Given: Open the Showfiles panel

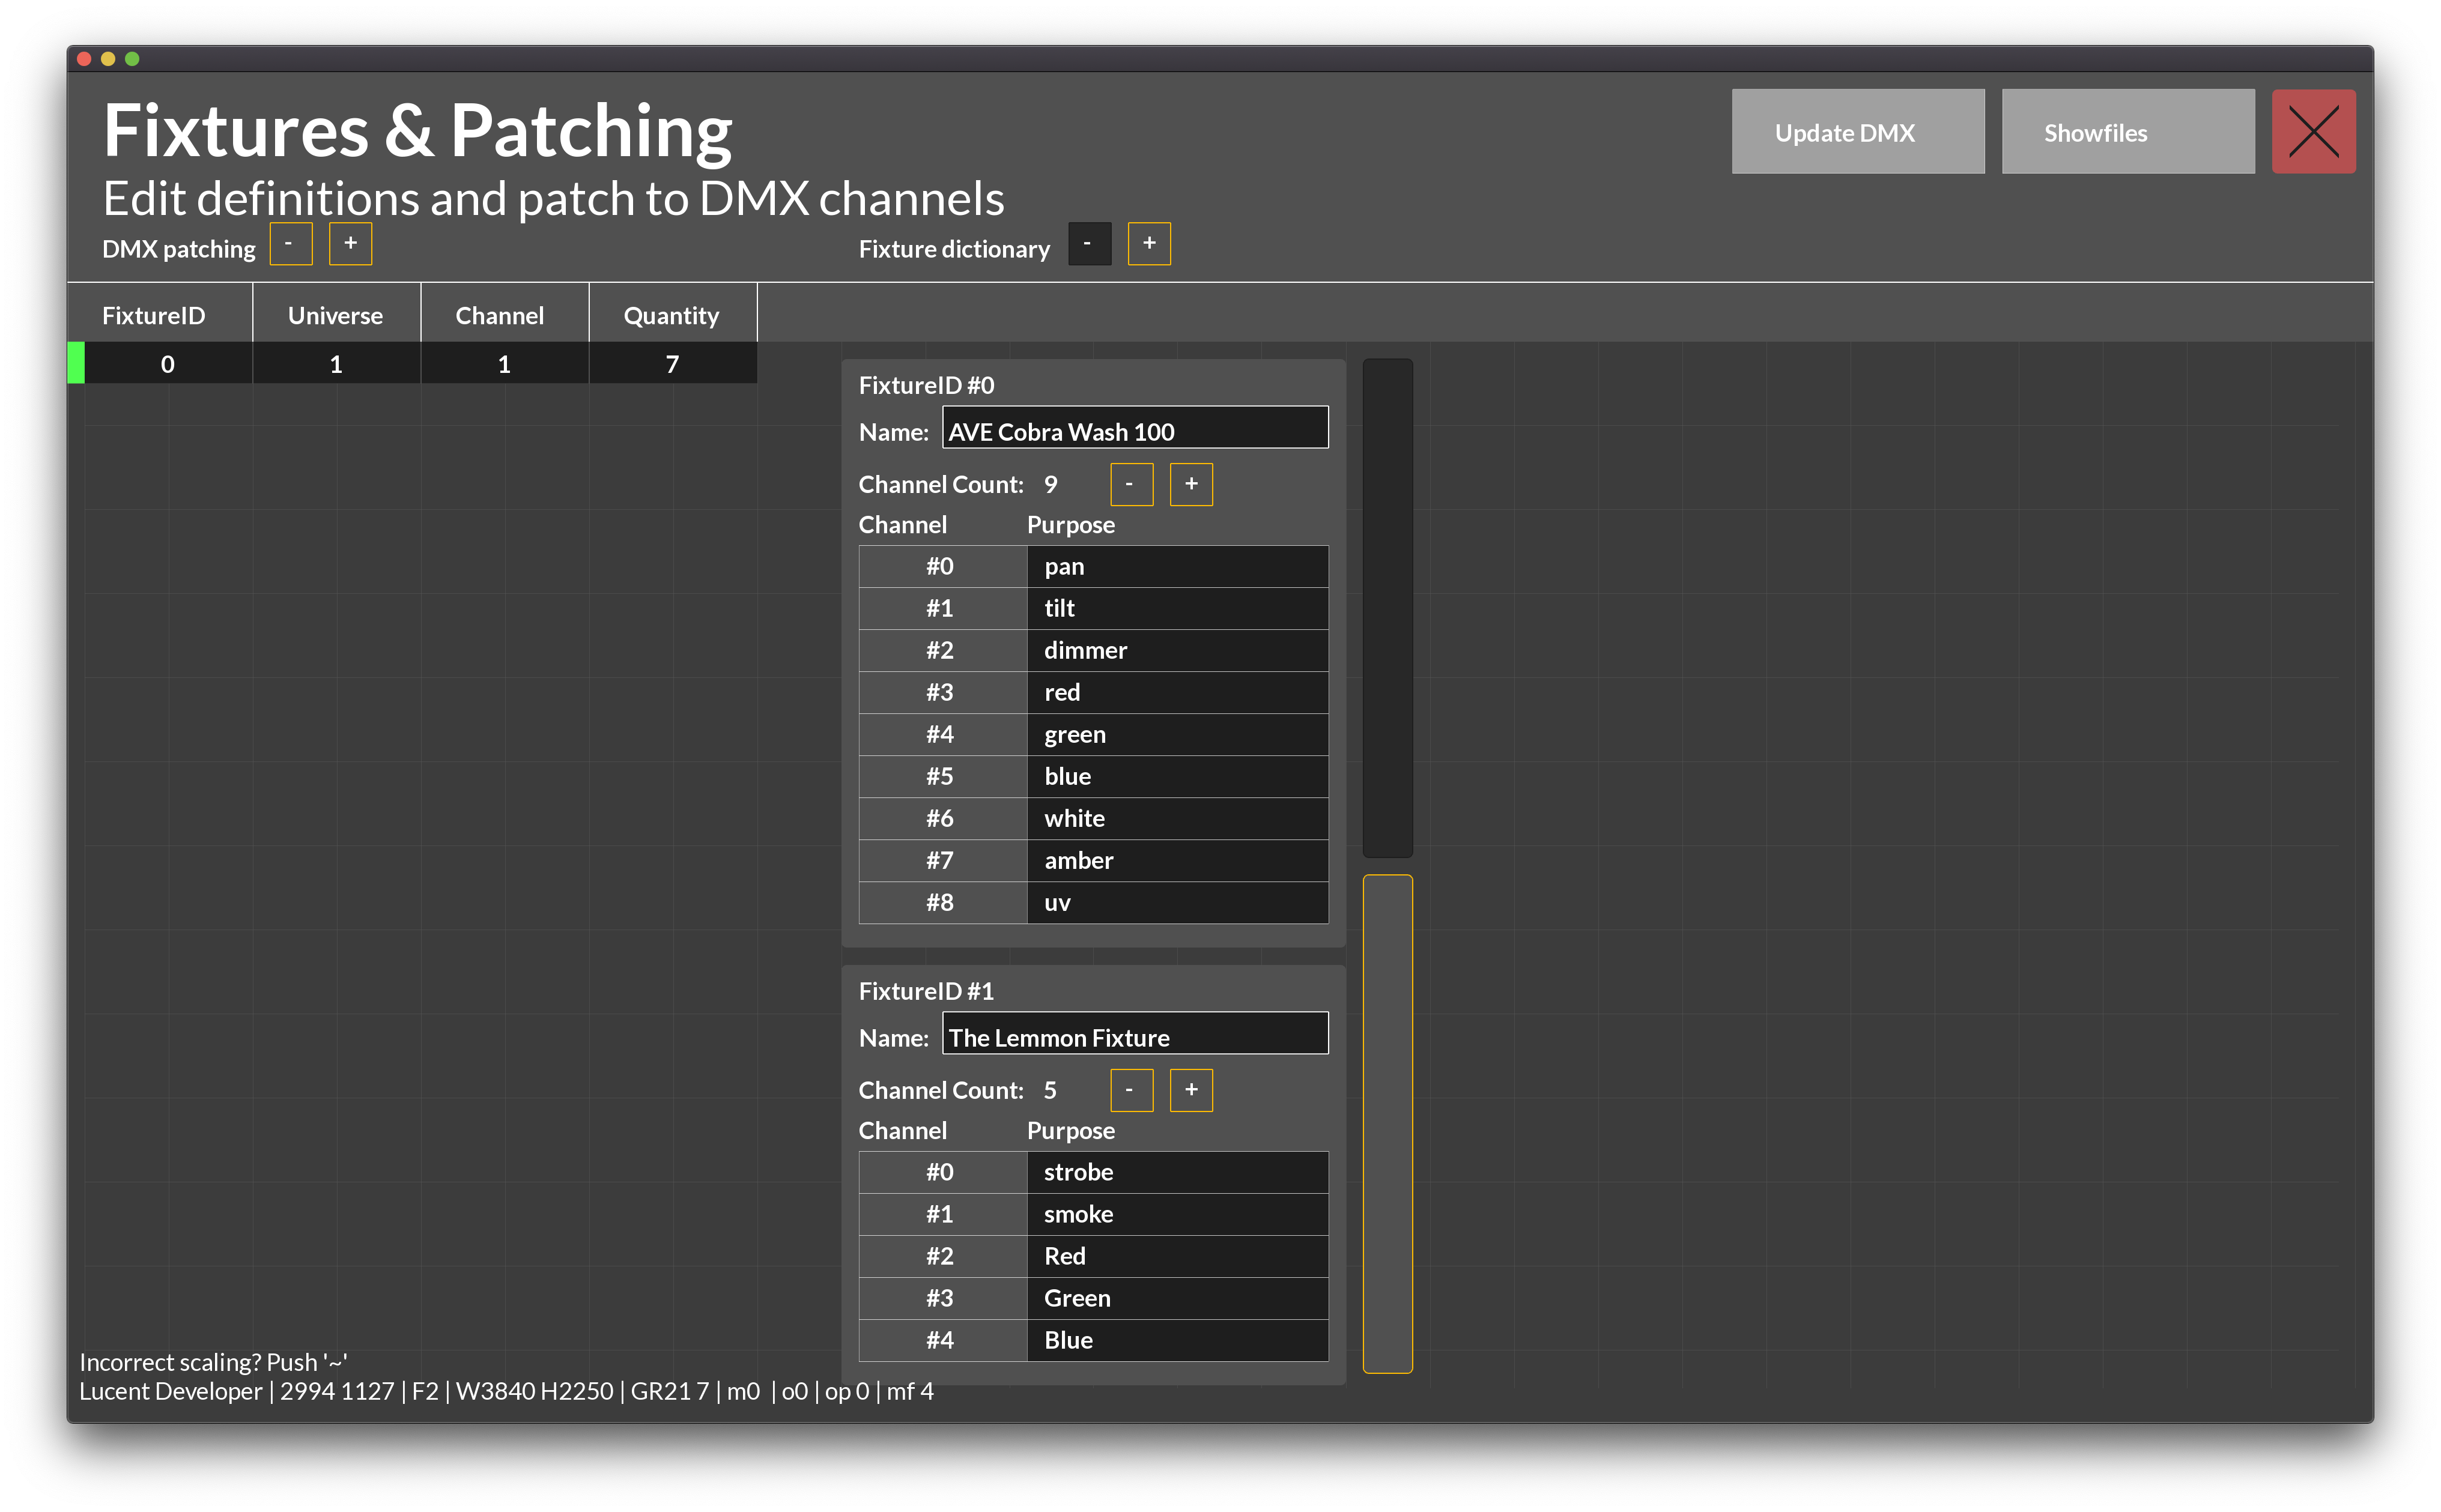Looking at the screenshot, I should [x=2127, y=132].
